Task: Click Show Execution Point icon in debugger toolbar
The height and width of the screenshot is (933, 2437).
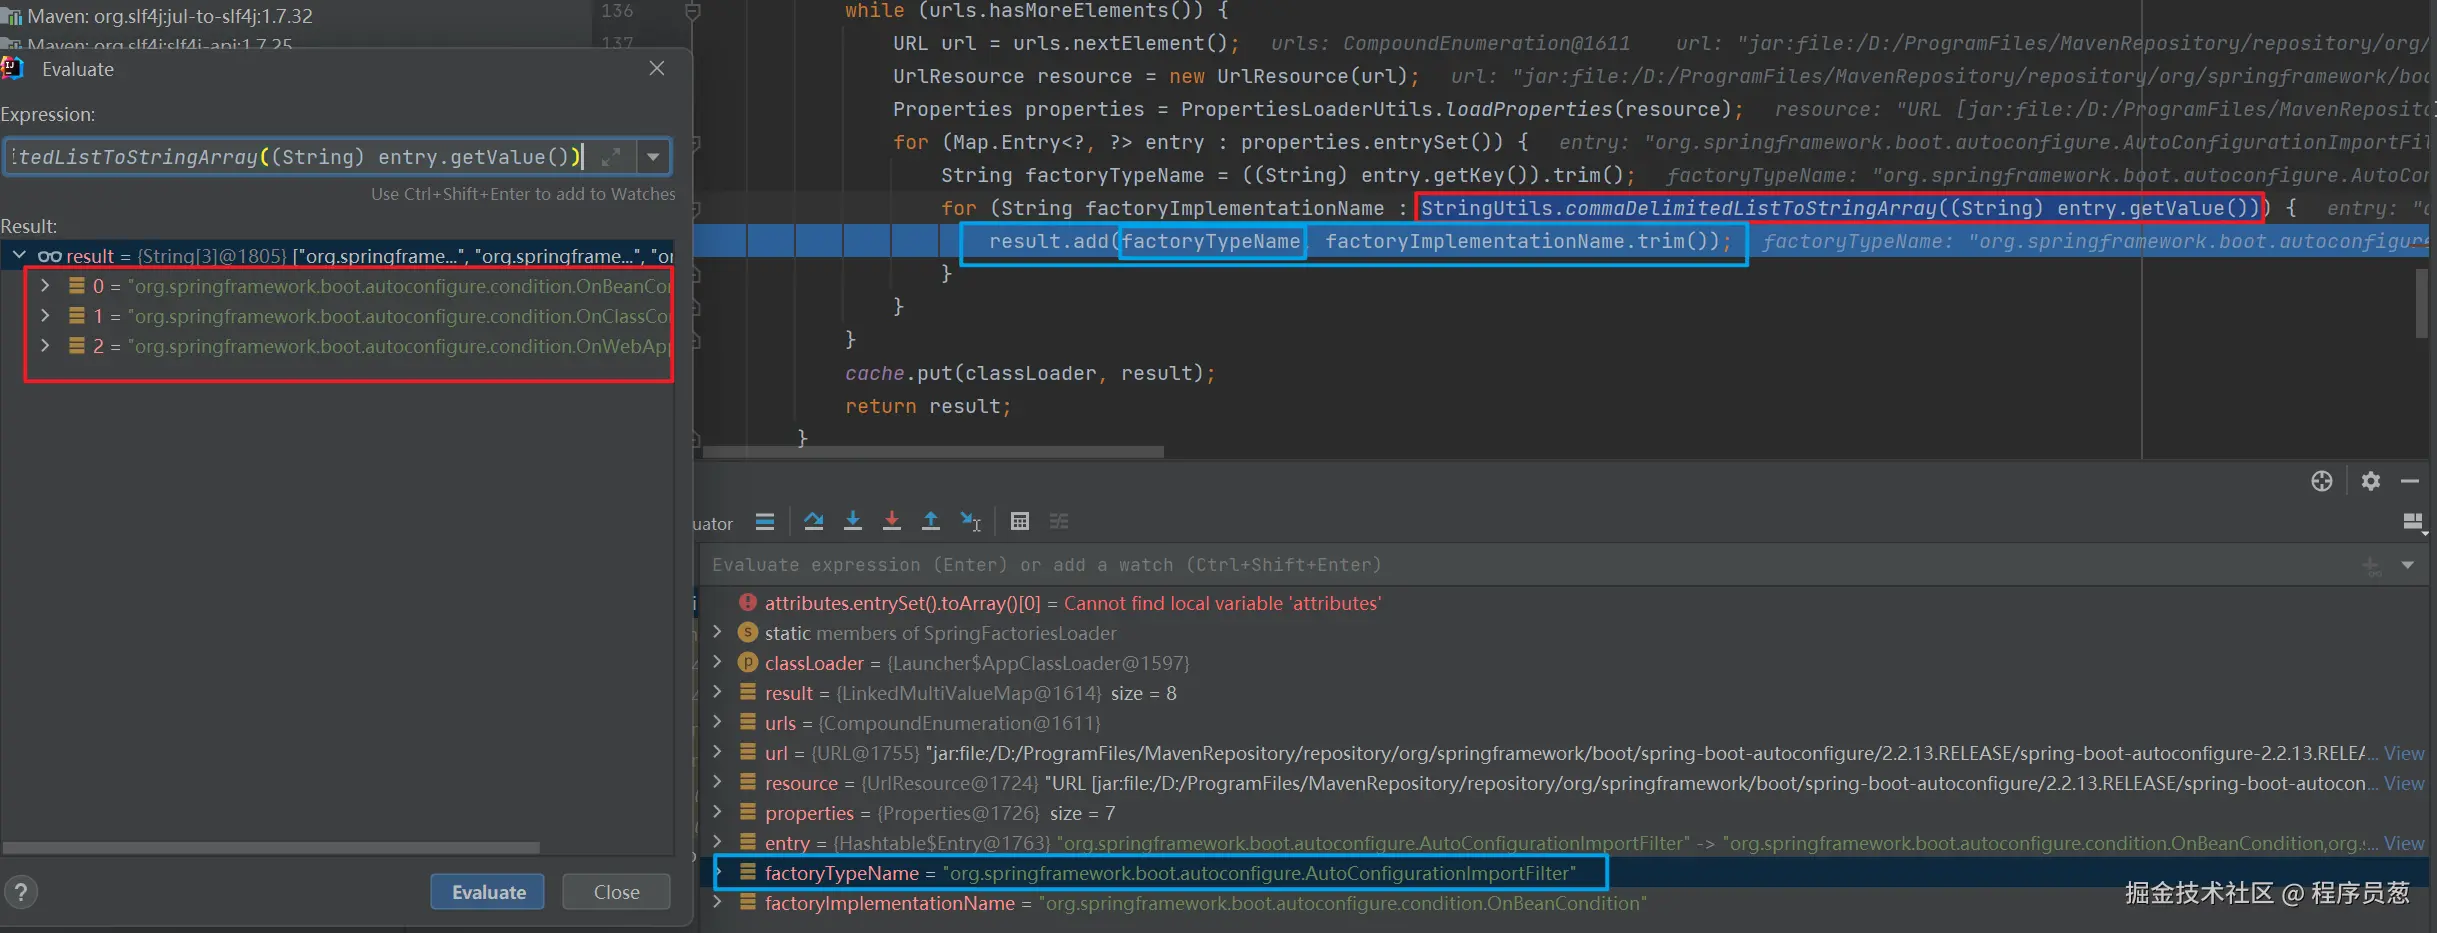Action: pyautogui.click(x=765, y=521)
